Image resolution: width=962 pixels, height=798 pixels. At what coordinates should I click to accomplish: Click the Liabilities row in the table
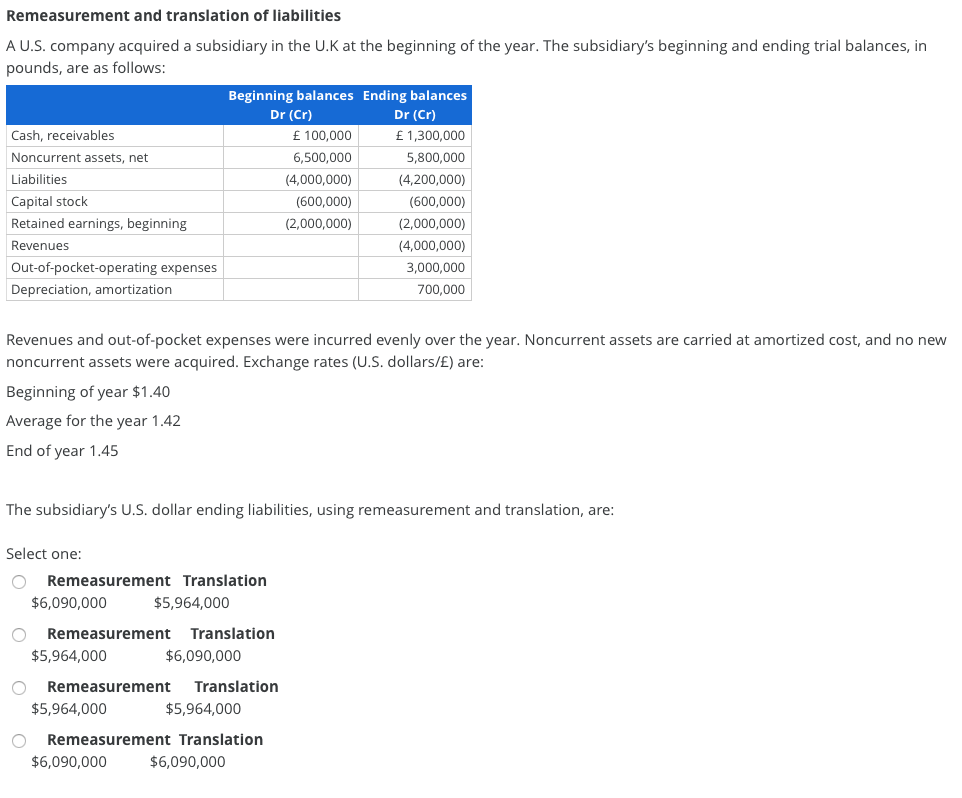[x=38, y=179]
